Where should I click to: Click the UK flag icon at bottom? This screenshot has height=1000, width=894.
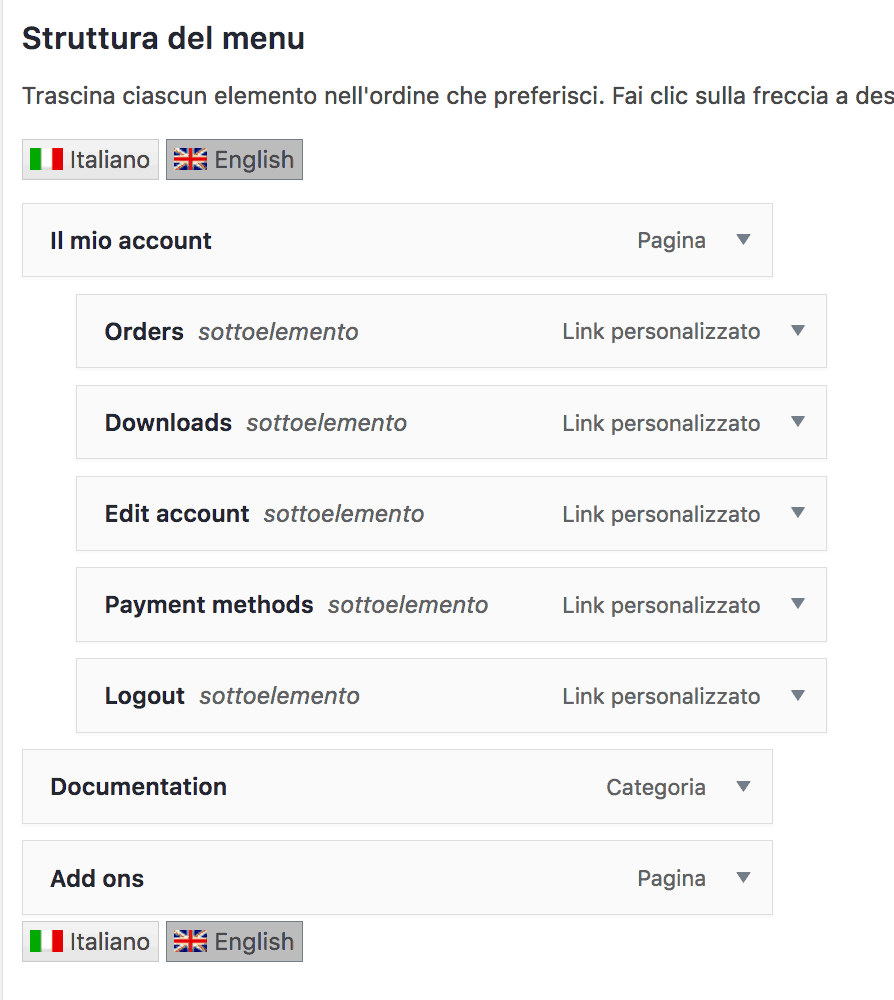pyautogui.click(x=191, y=941)
